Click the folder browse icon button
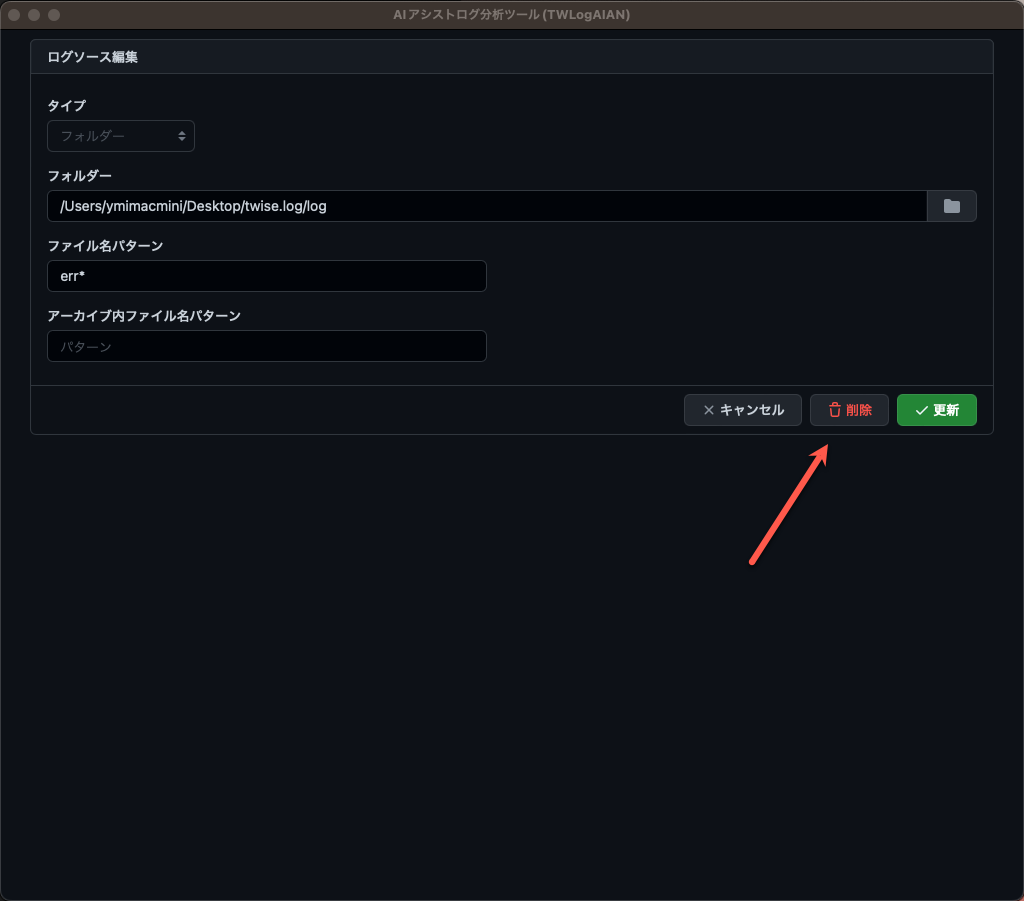This screenshot has width=1024, height=901. pos(951,206)
